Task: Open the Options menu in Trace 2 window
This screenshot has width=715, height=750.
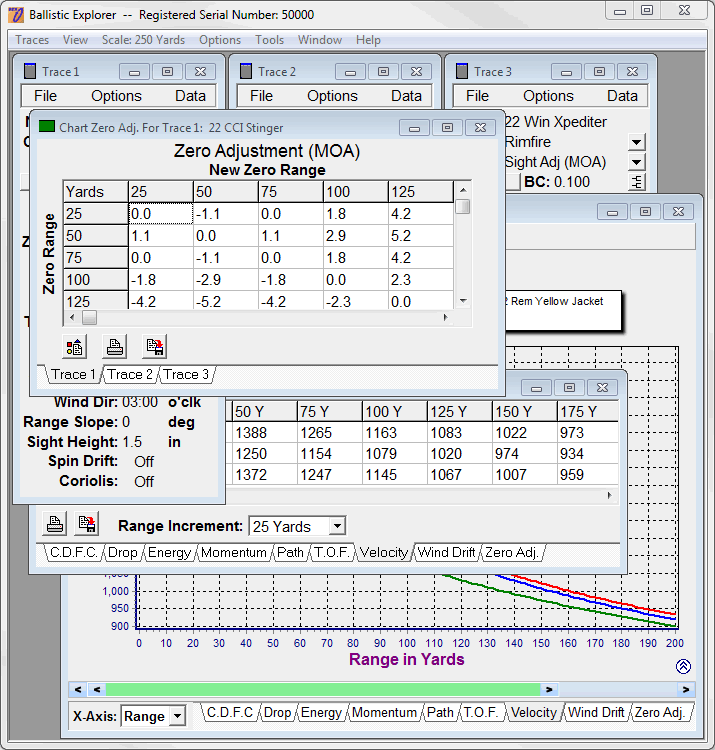Action: coord(332,96)
